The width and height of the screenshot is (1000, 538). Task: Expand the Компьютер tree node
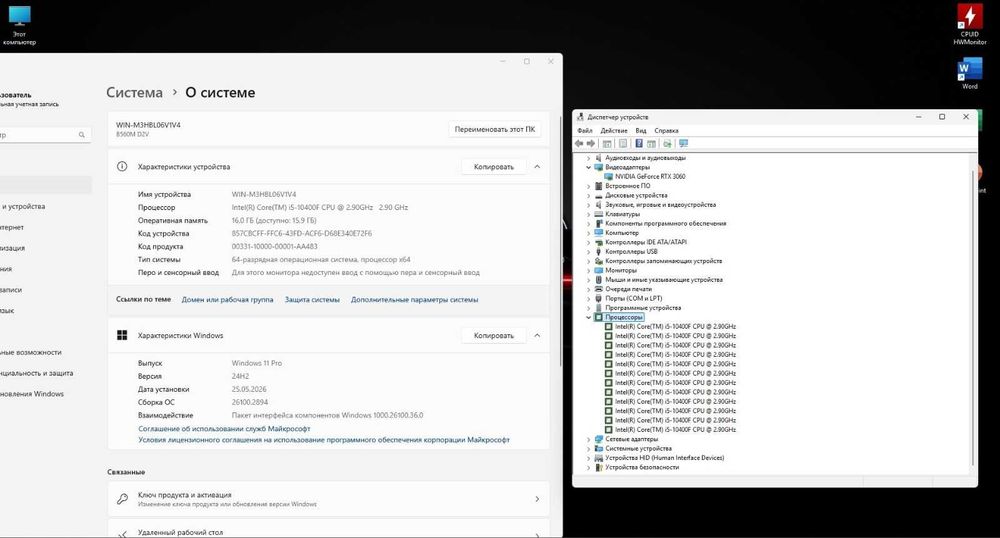[x=589, y=233]
